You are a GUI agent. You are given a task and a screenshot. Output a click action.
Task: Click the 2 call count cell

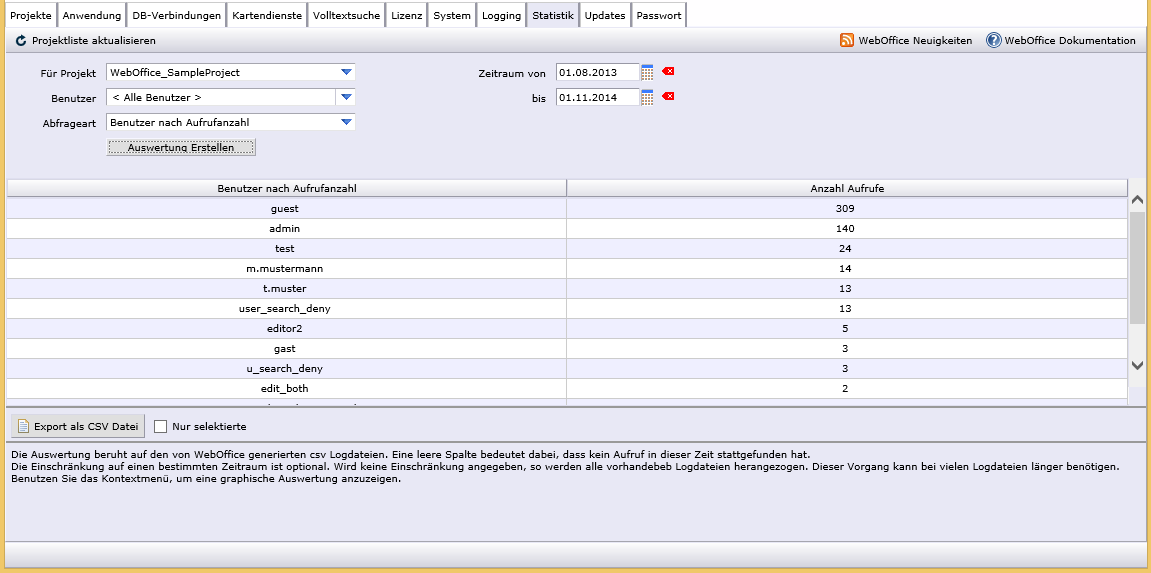click(846, 388)
